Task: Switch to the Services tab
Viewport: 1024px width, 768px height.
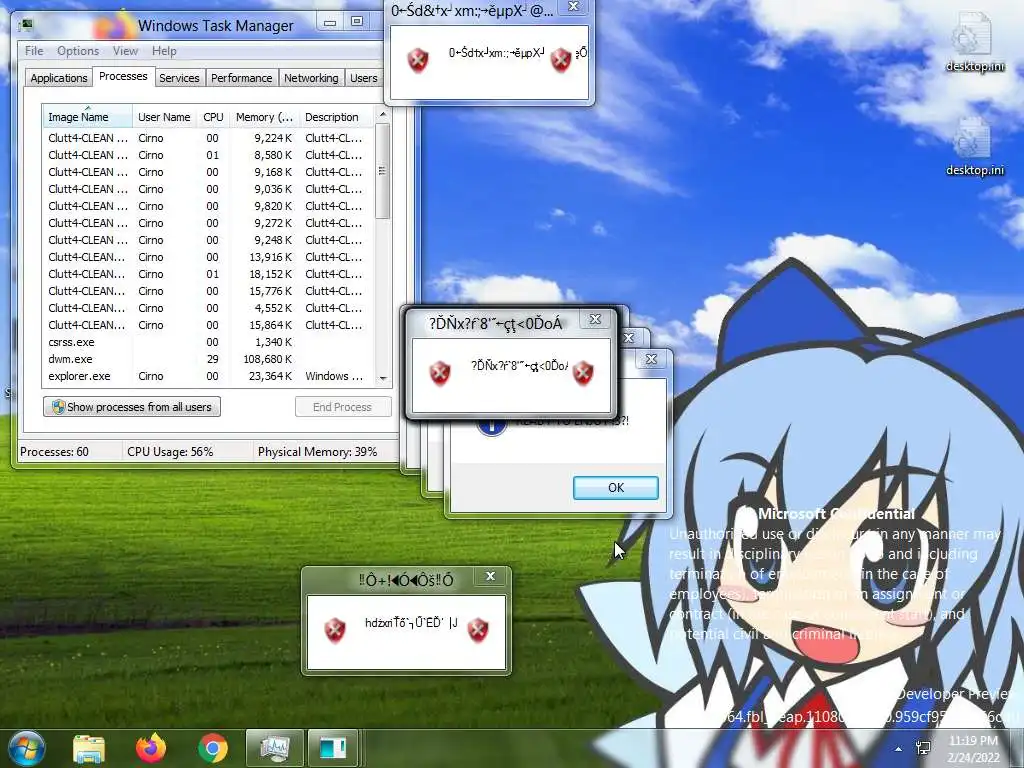Action: pyautogui.click(x=179, y=78)
